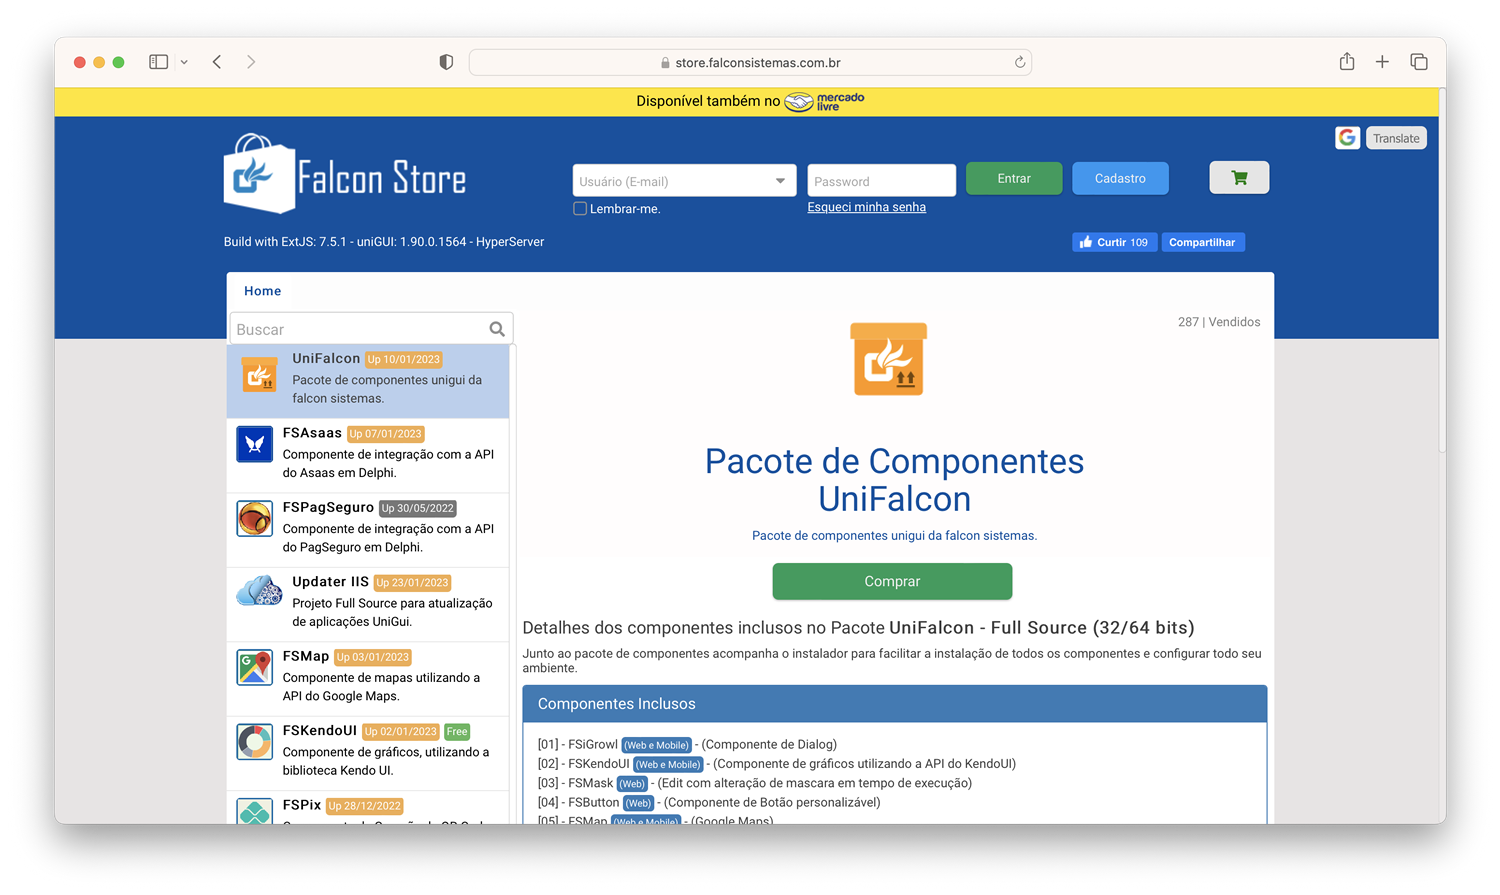Viewport: 1500px width, 895px height.
Task: Open the Esqueci minha senha link
Action: [x=866, y=207]
